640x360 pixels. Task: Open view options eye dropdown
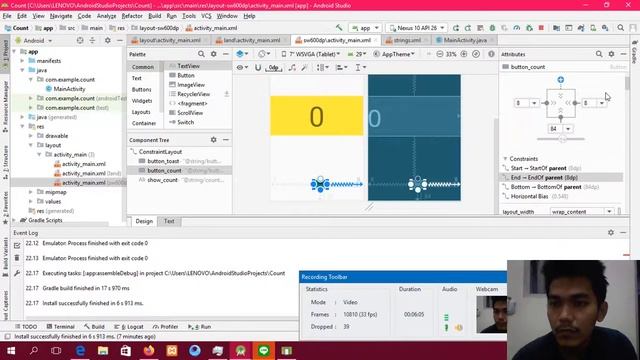[242, 67]
